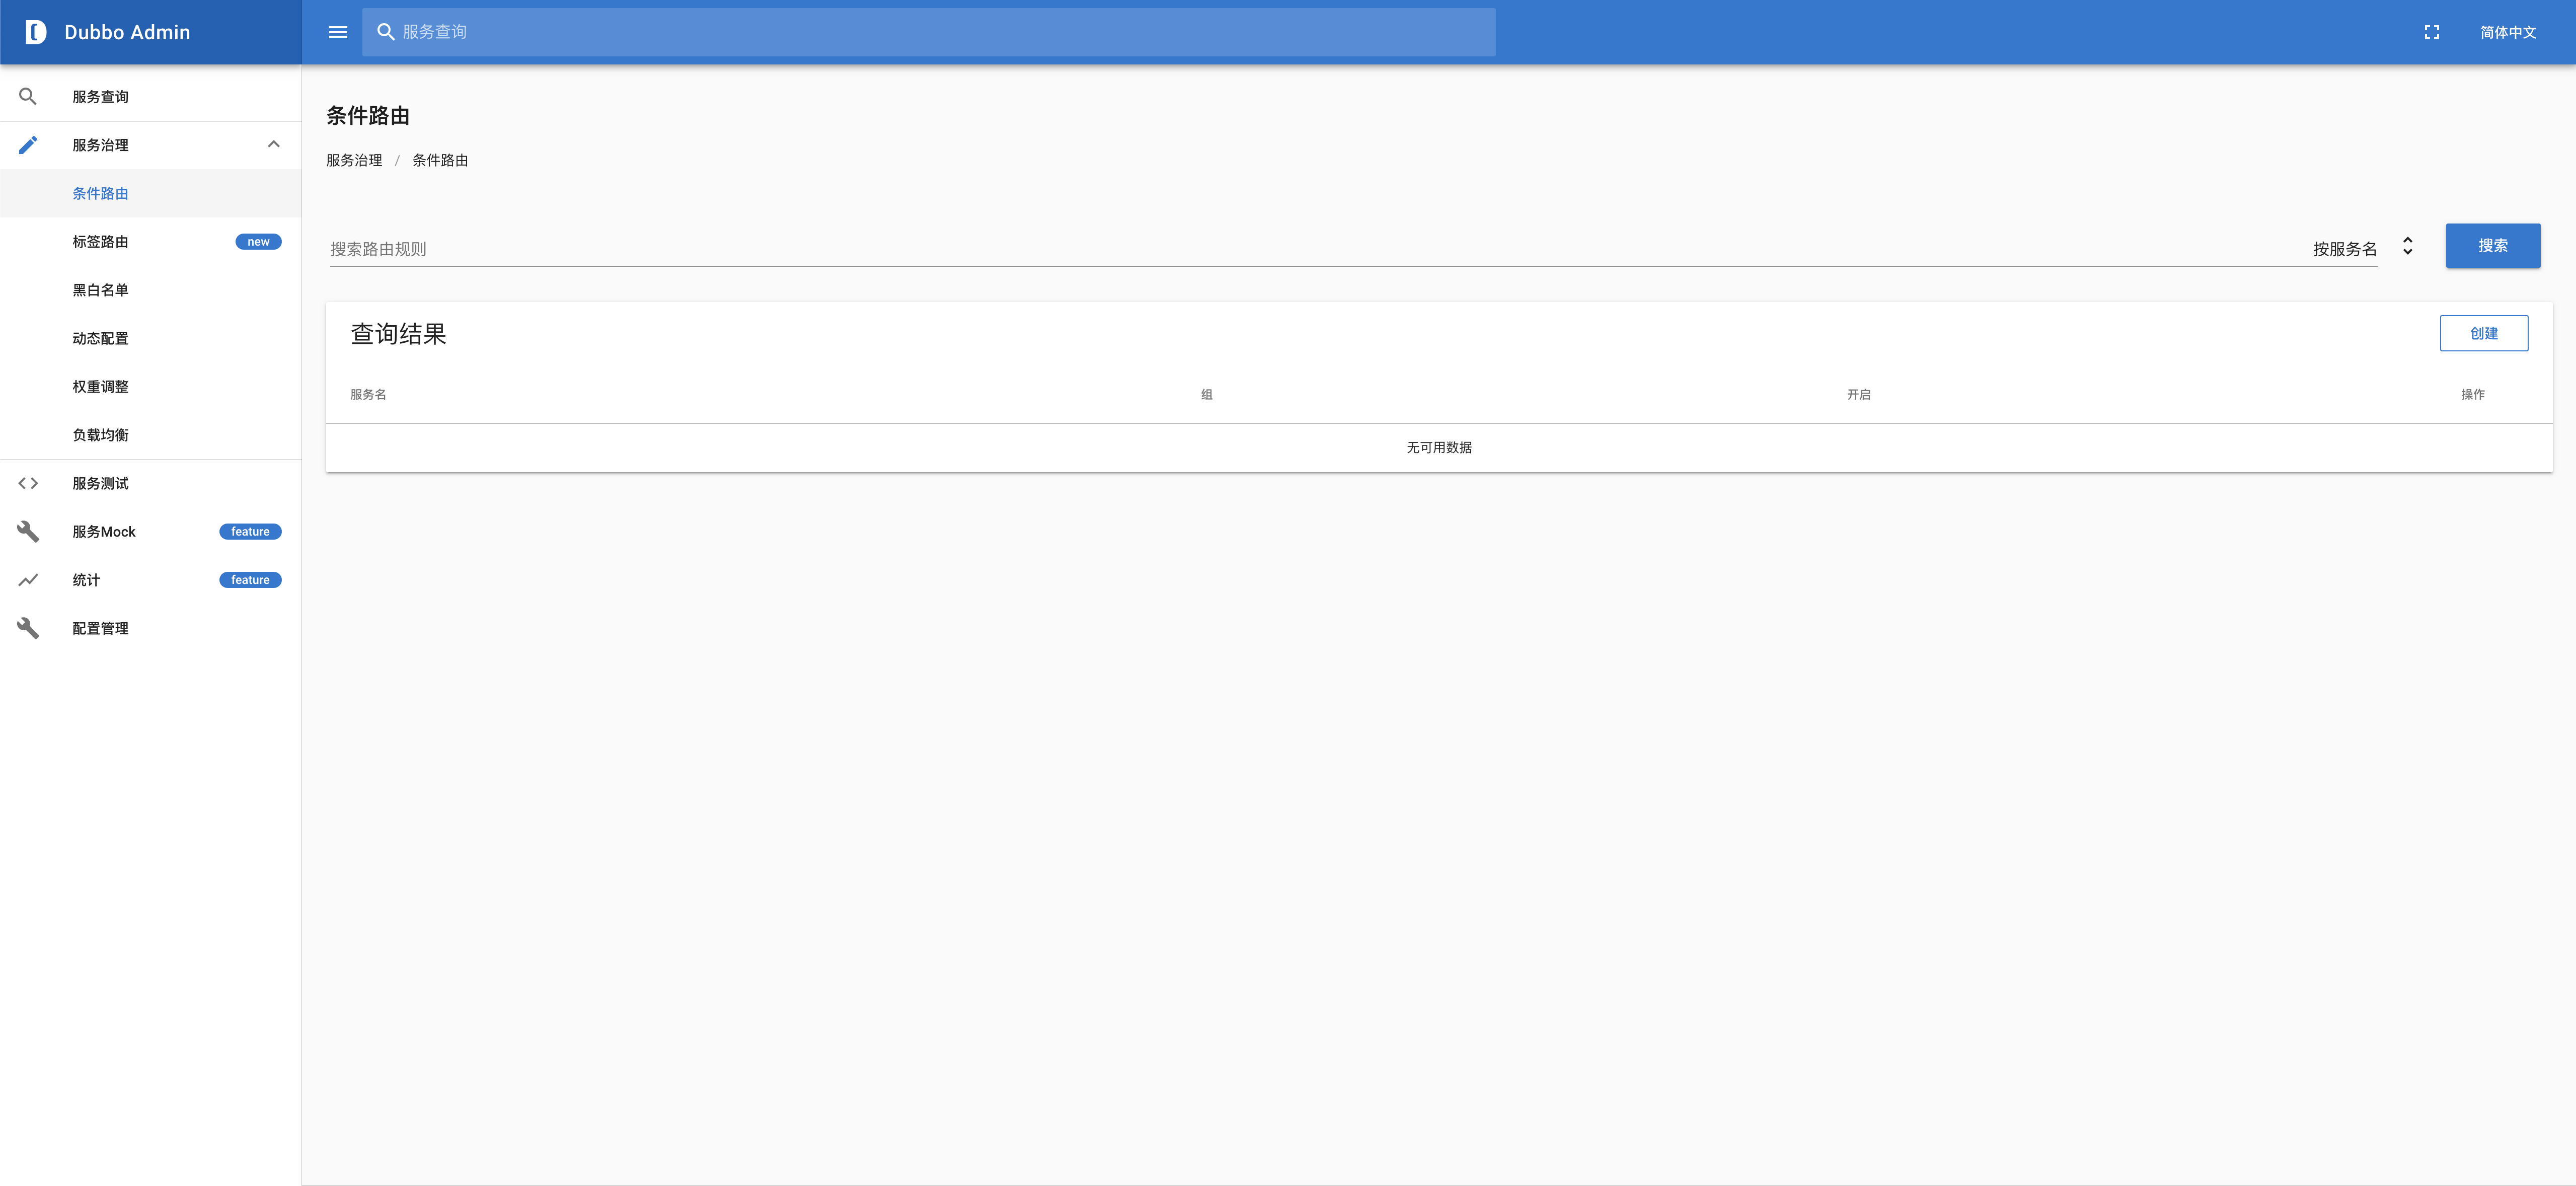Click the pencil icon for 服务治理
The height and width of the screenshot is (1186, 2576).
[x=28, y=145]
